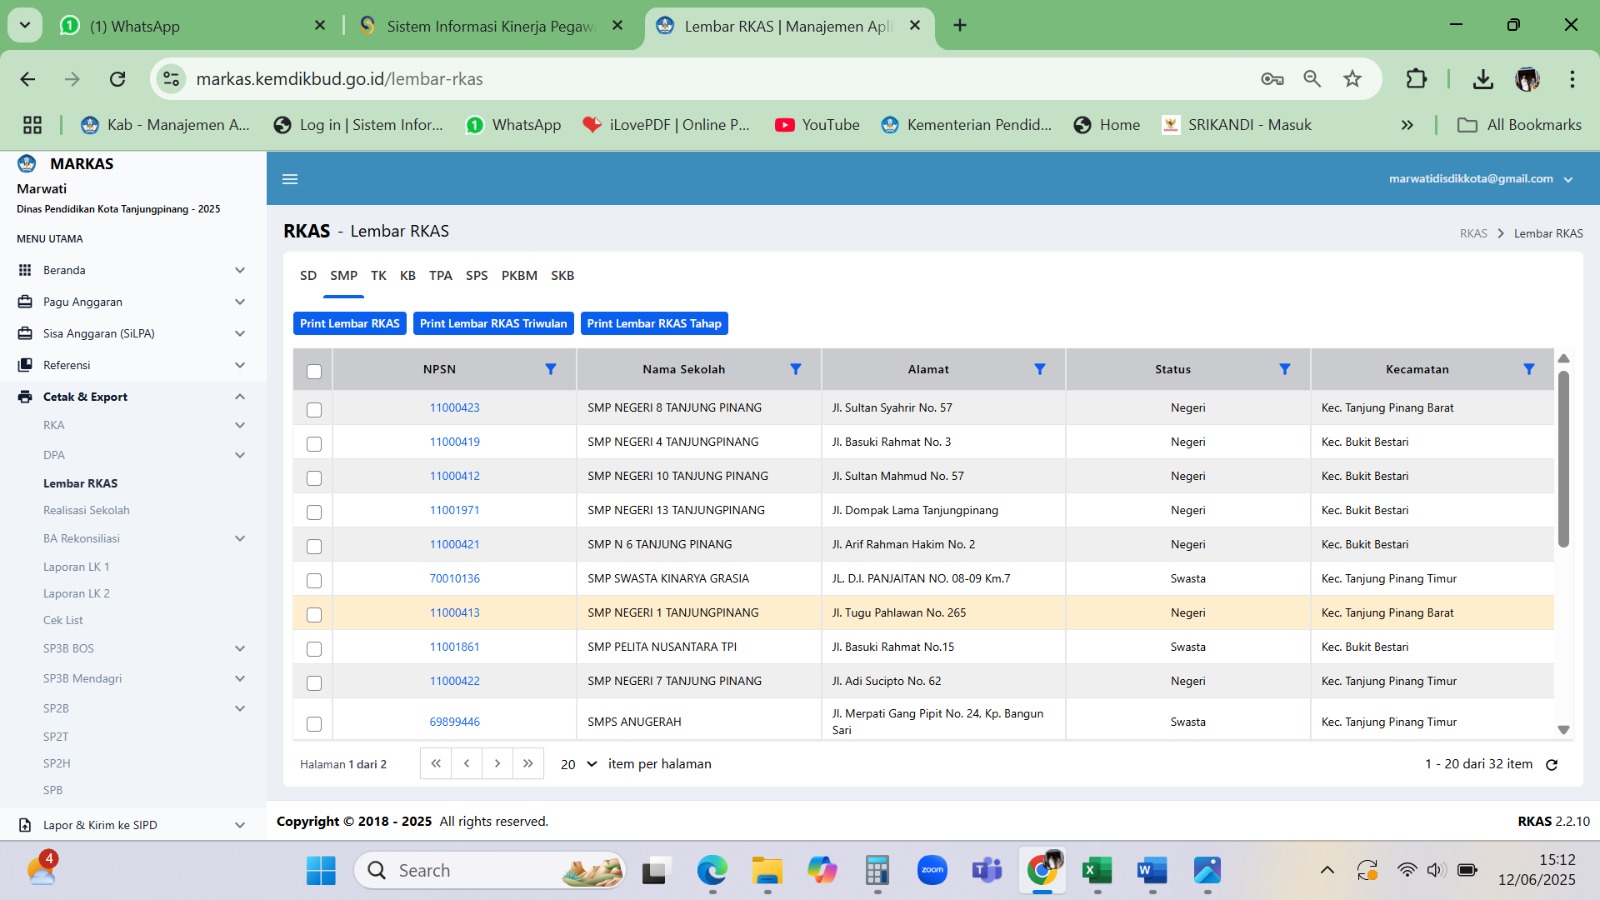Select Realisasi Sekolah in the sidebar
Viewport: 1600px width, 900px height.
point(86,511)
